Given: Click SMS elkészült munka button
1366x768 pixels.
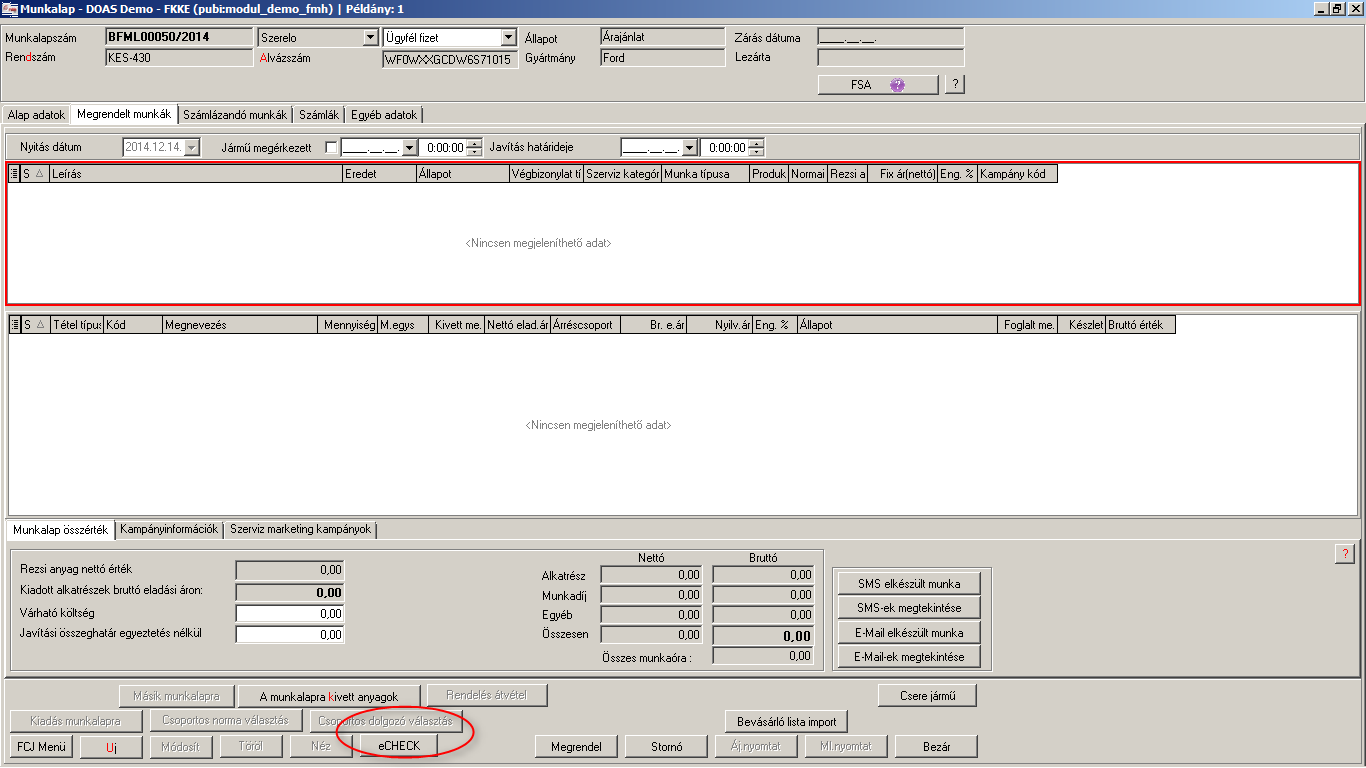Looking at the screenshot, I should click(x=909, y=583).
